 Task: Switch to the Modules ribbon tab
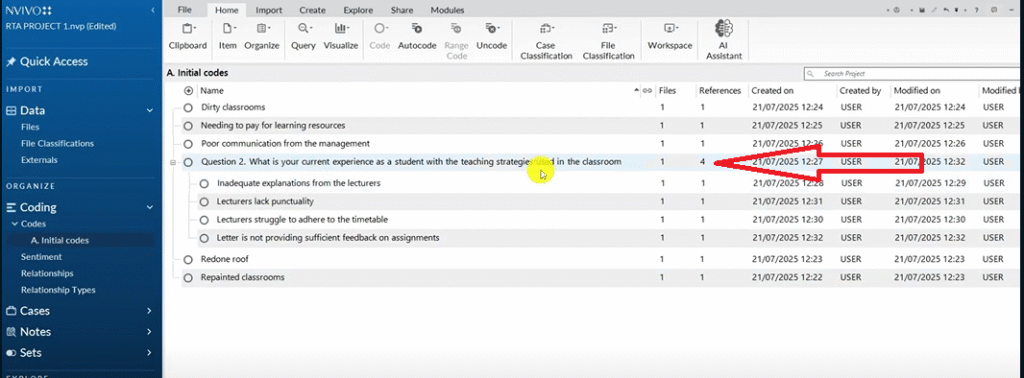click(x=447, y=10)
